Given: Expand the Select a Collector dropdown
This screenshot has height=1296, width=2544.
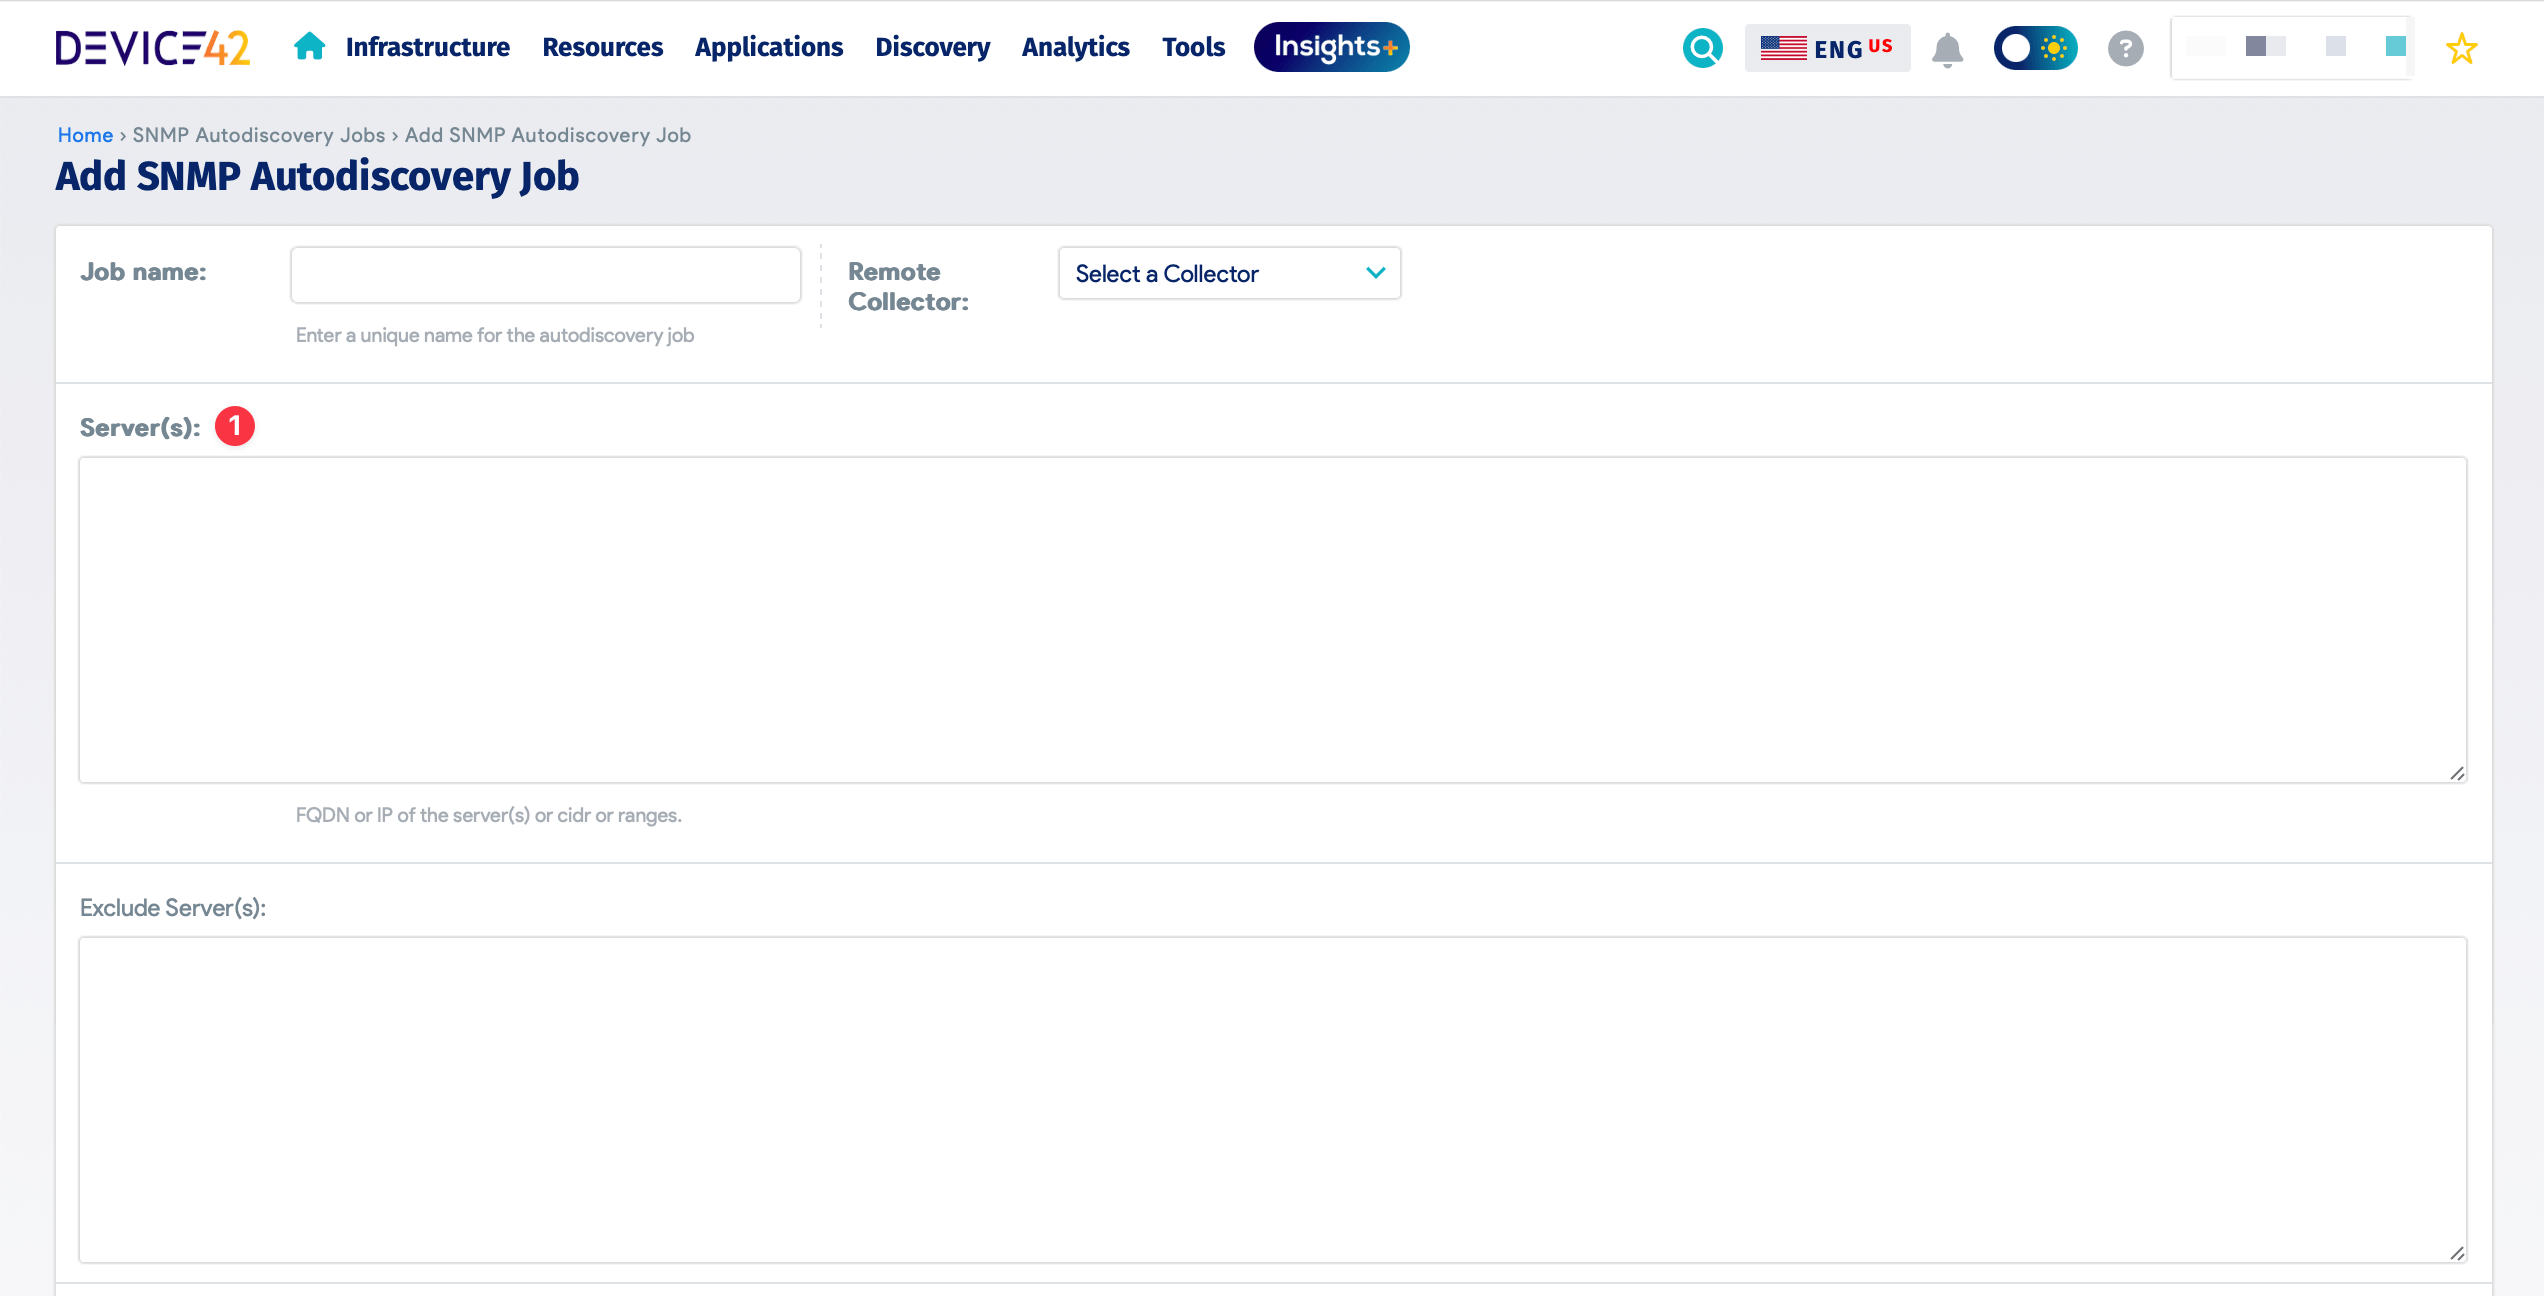Looking at the screenshot, I should [x=1229, y=273].
